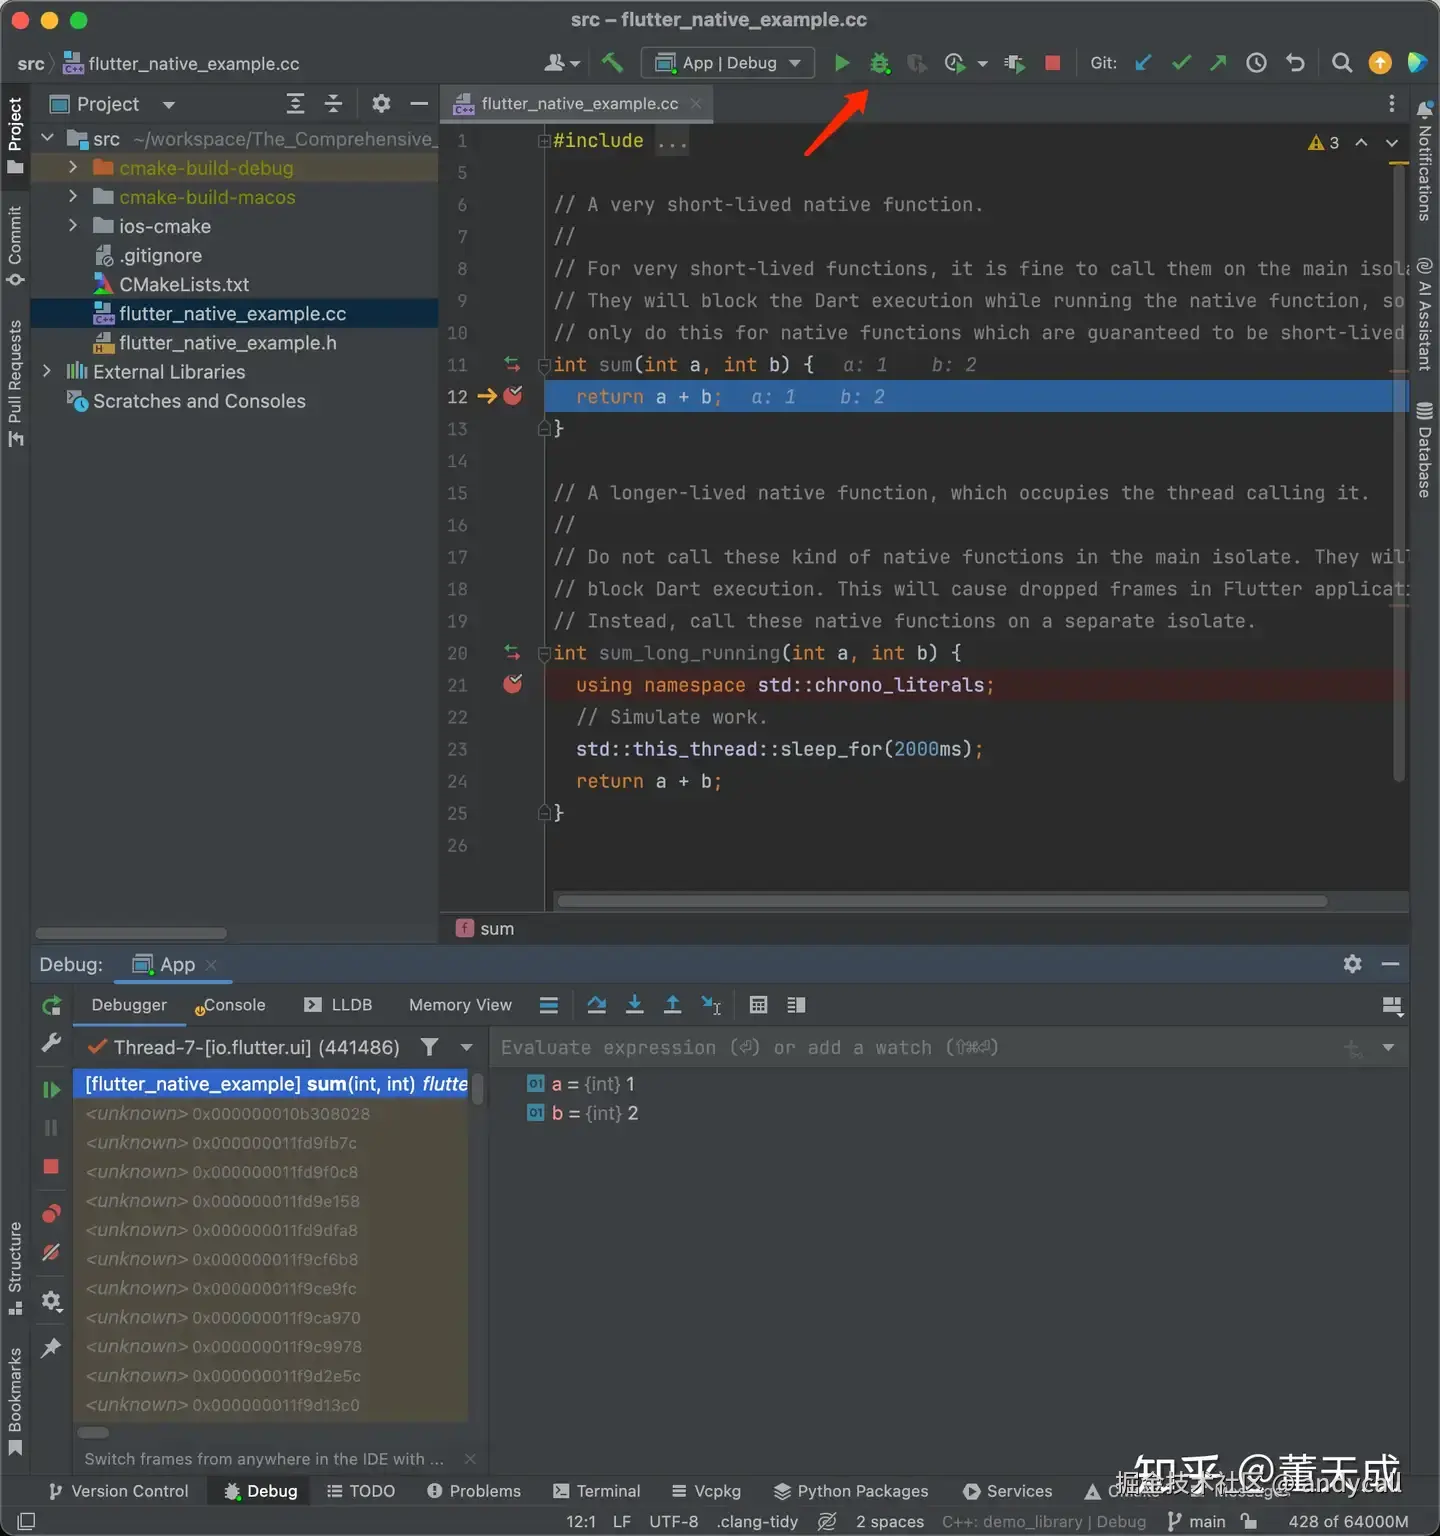The height and width of the screenshot is (1536, 1440).
Task: Resume program in debug sidebar
Action: [x=51, y=1089]
